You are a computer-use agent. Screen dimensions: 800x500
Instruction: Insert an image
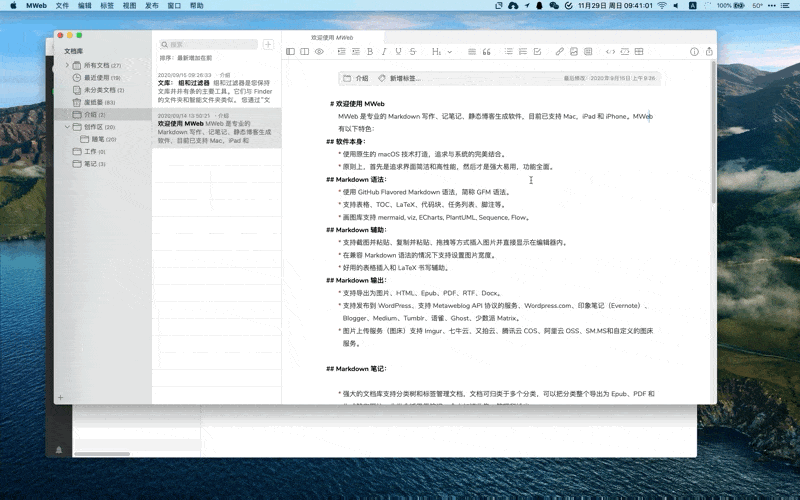574,52
